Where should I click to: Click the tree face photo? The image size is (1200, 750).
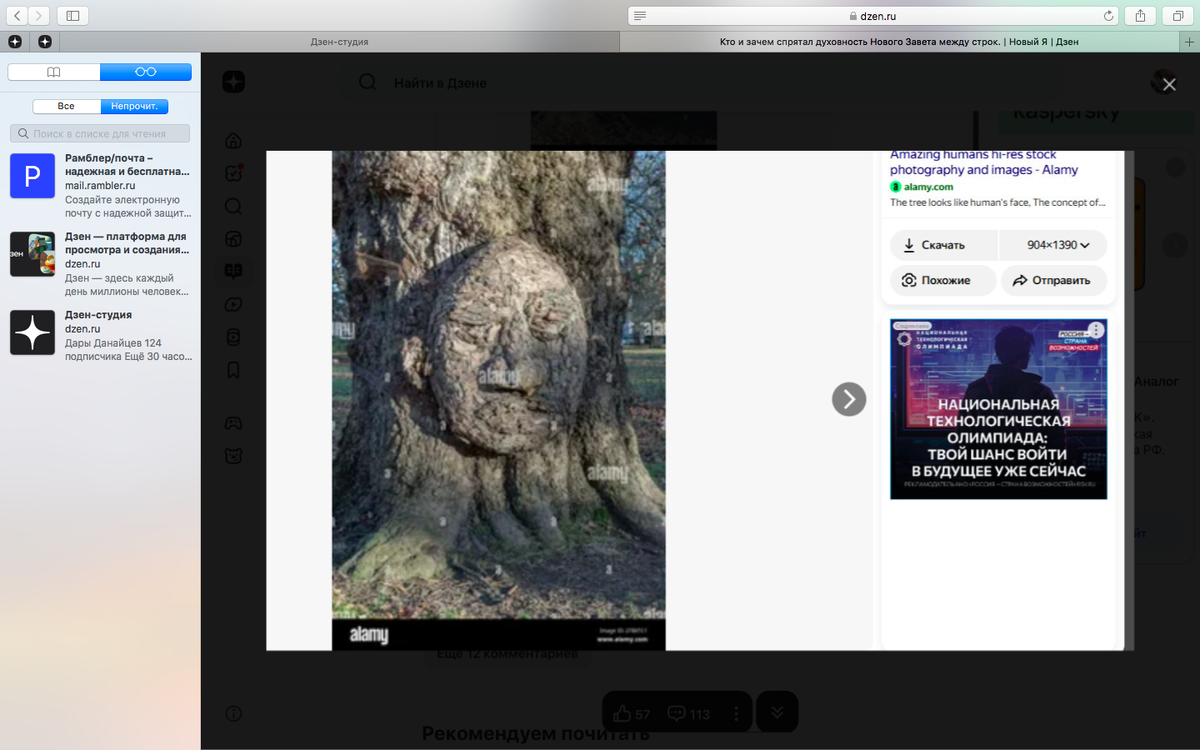[x=498, y=400]
